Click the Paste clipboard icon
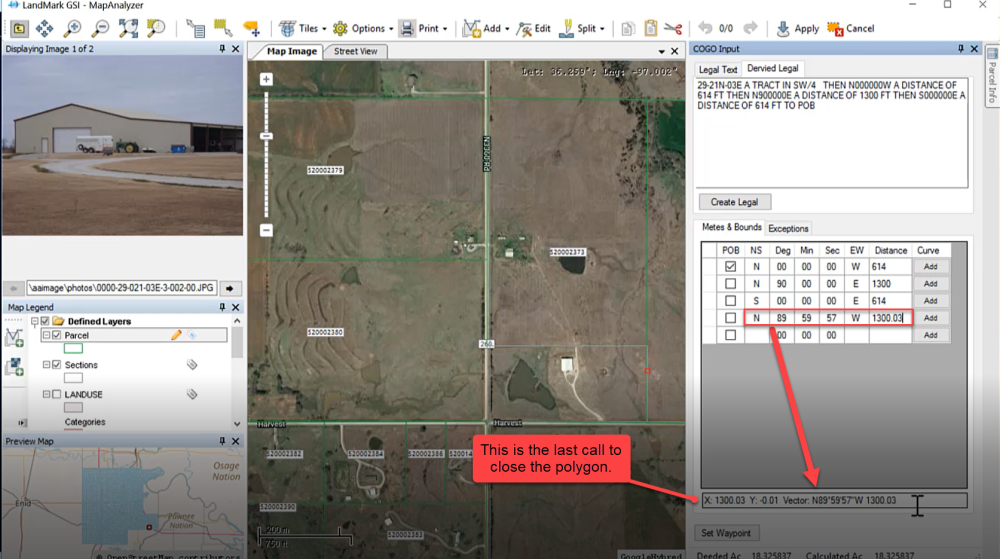The height and width of the screenshot is (559, 1000). [x=651, y=29]
